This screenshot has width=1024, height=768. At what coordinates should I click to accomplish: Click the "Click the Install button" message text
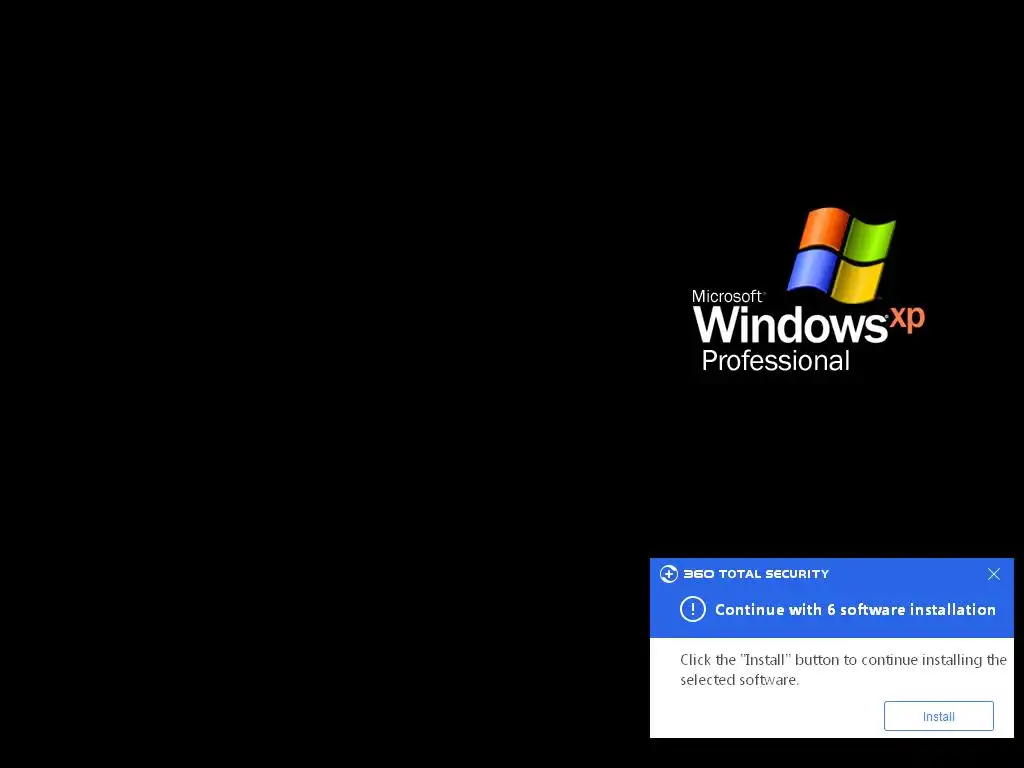(843, 669)
